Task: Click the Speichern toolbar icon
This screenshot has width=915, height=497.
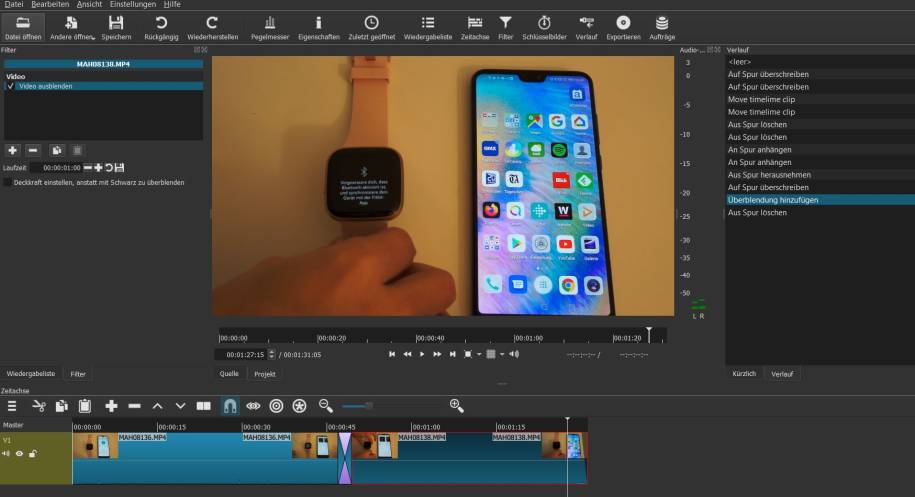Action: tap(116, 27)
